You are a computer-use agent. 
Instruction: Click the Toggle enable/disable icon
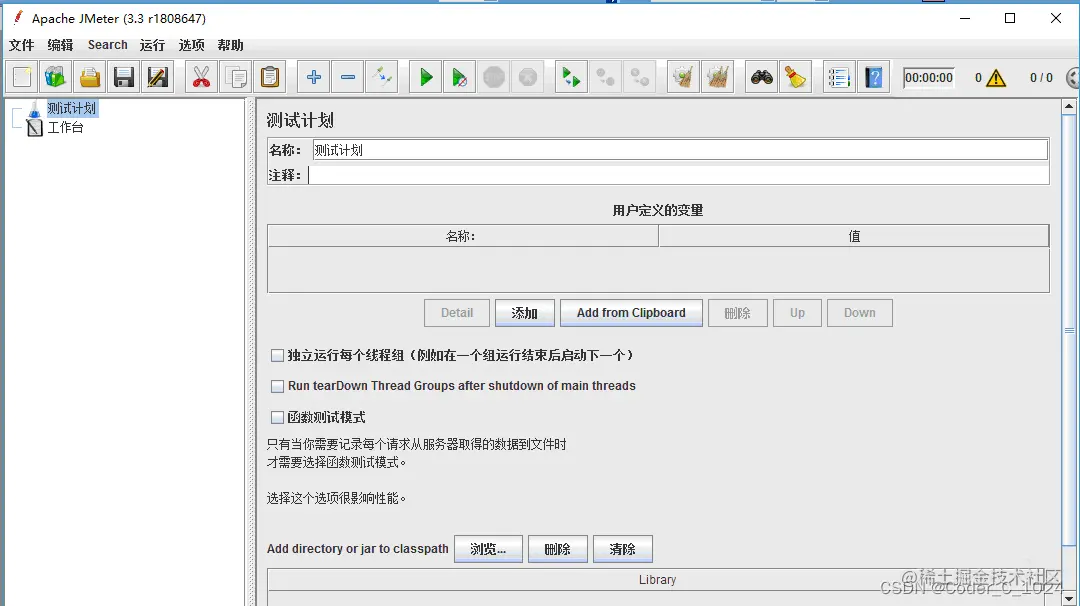pos(382,77)
